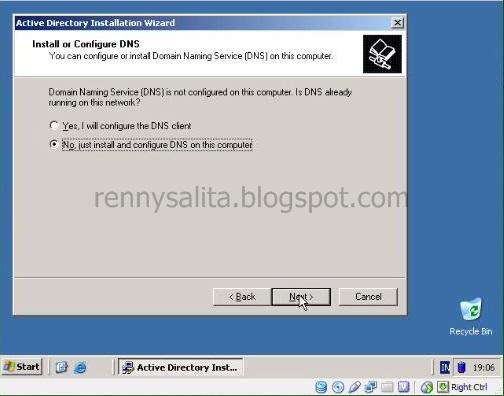Viewport: 504px width, 396px height.
Task: Click the Next button in wizard
Action: tap(301, 297)
